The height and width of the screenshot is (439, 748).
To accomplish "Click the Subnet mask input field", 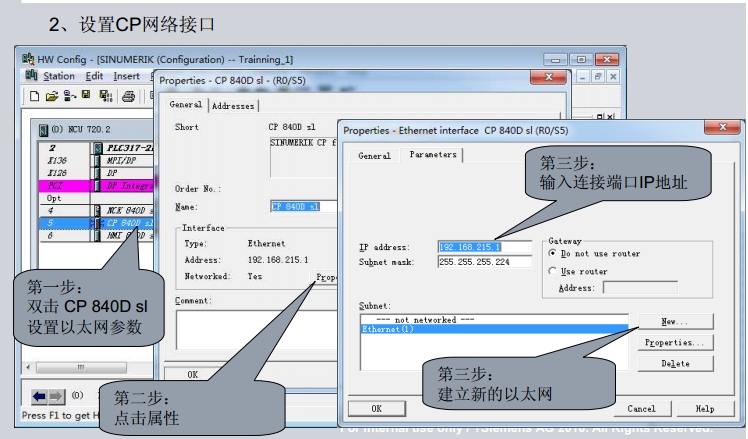I will point(484,261).
